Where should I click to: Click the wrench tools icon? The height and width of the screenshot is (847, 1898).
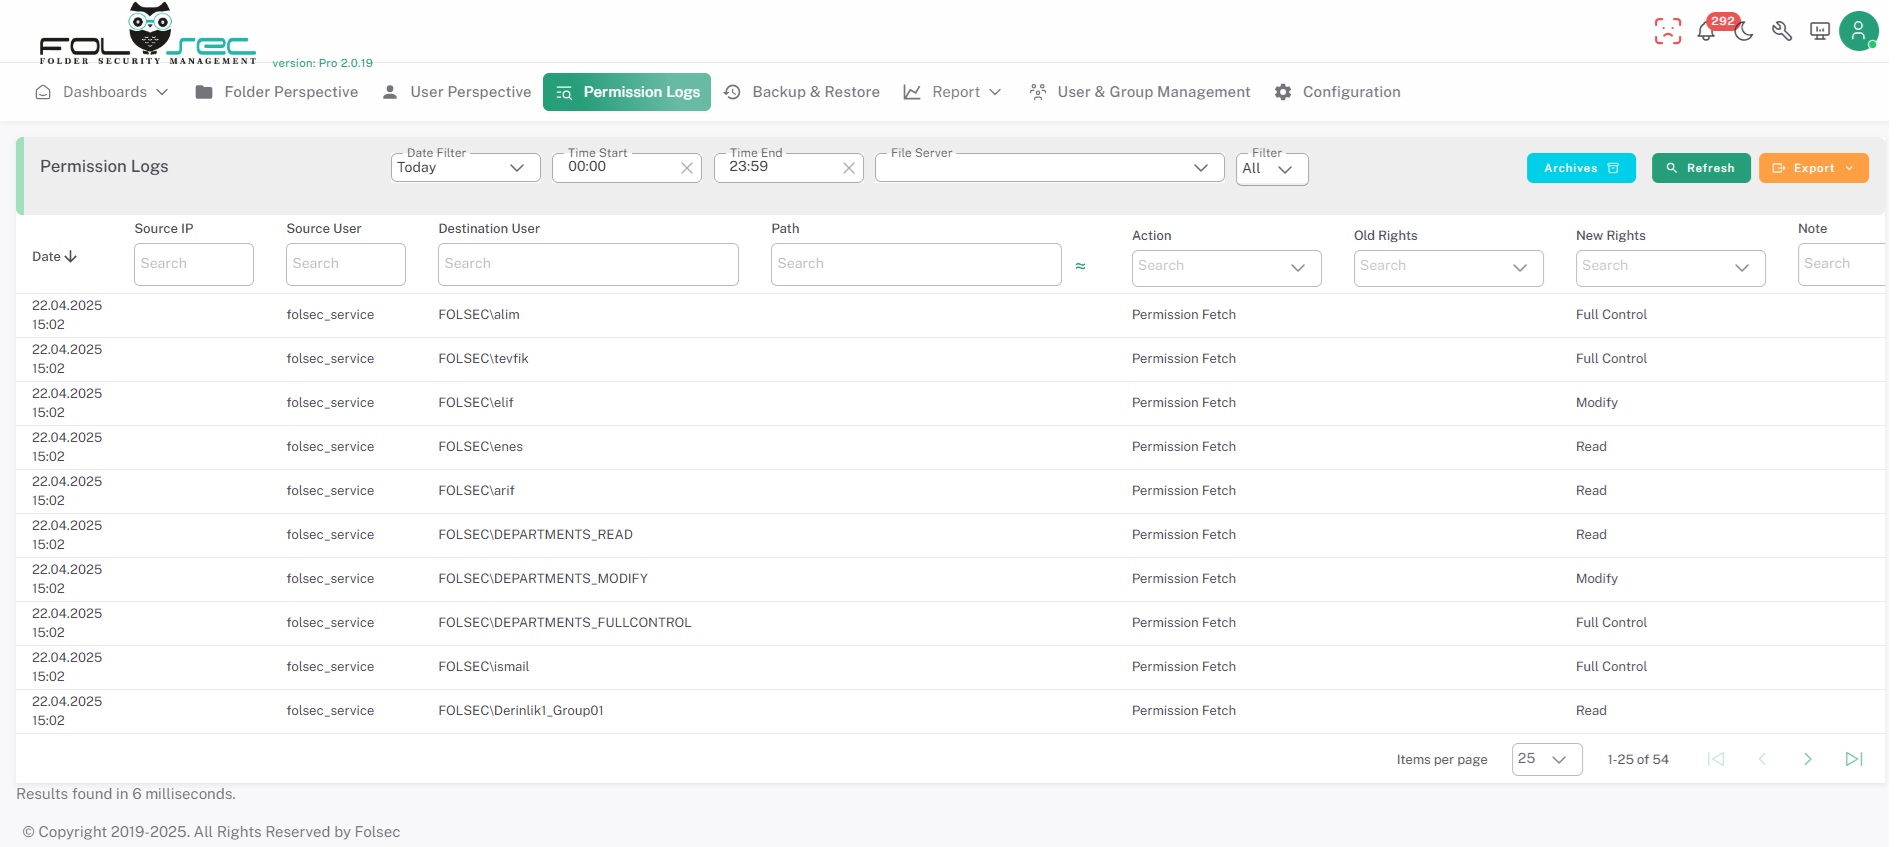(x=1781, y=31)
